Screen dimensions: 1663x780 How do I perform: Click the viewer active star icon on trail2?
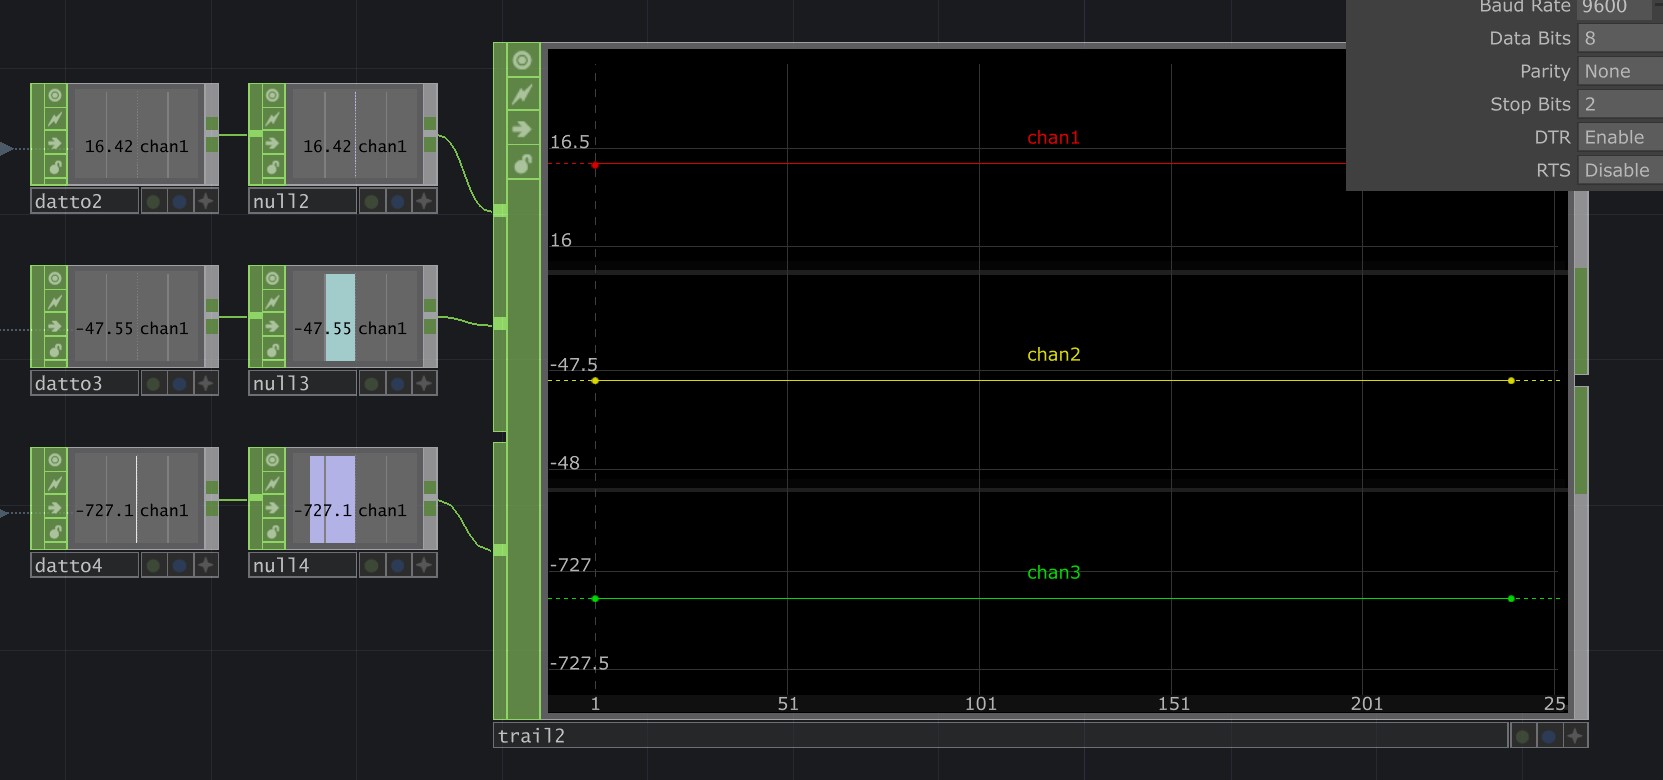click(x=1575, y=736)
